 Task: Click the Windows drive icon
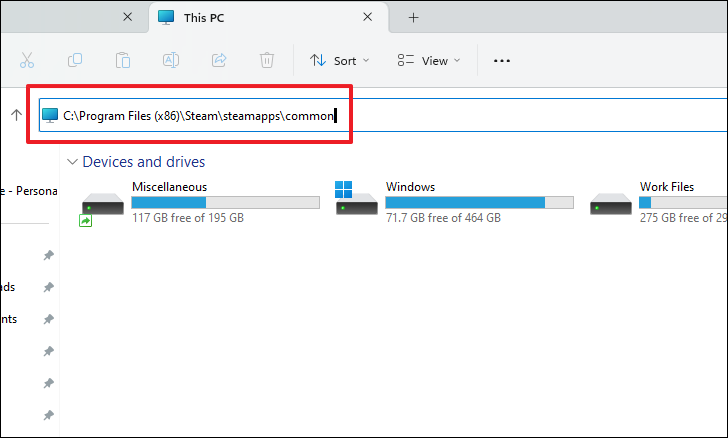pyautogui.click(x=357, y=199)
